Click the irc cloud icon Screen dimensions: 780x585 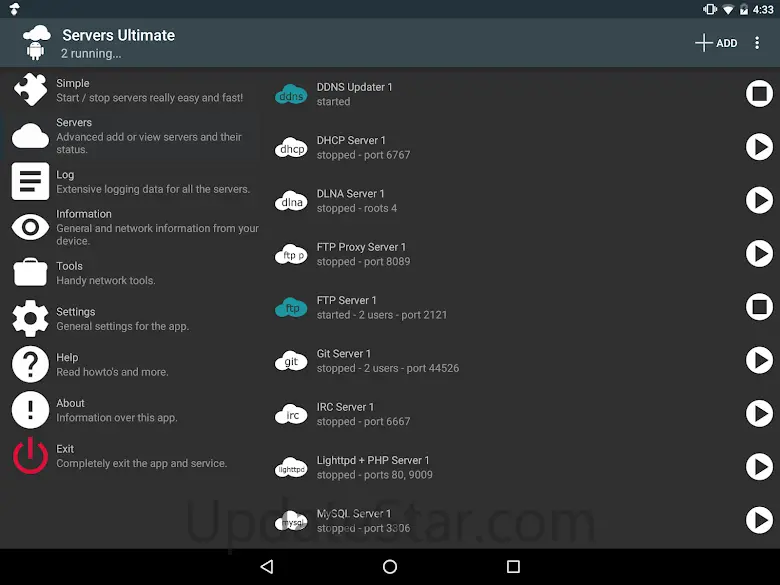pos(292,414)
